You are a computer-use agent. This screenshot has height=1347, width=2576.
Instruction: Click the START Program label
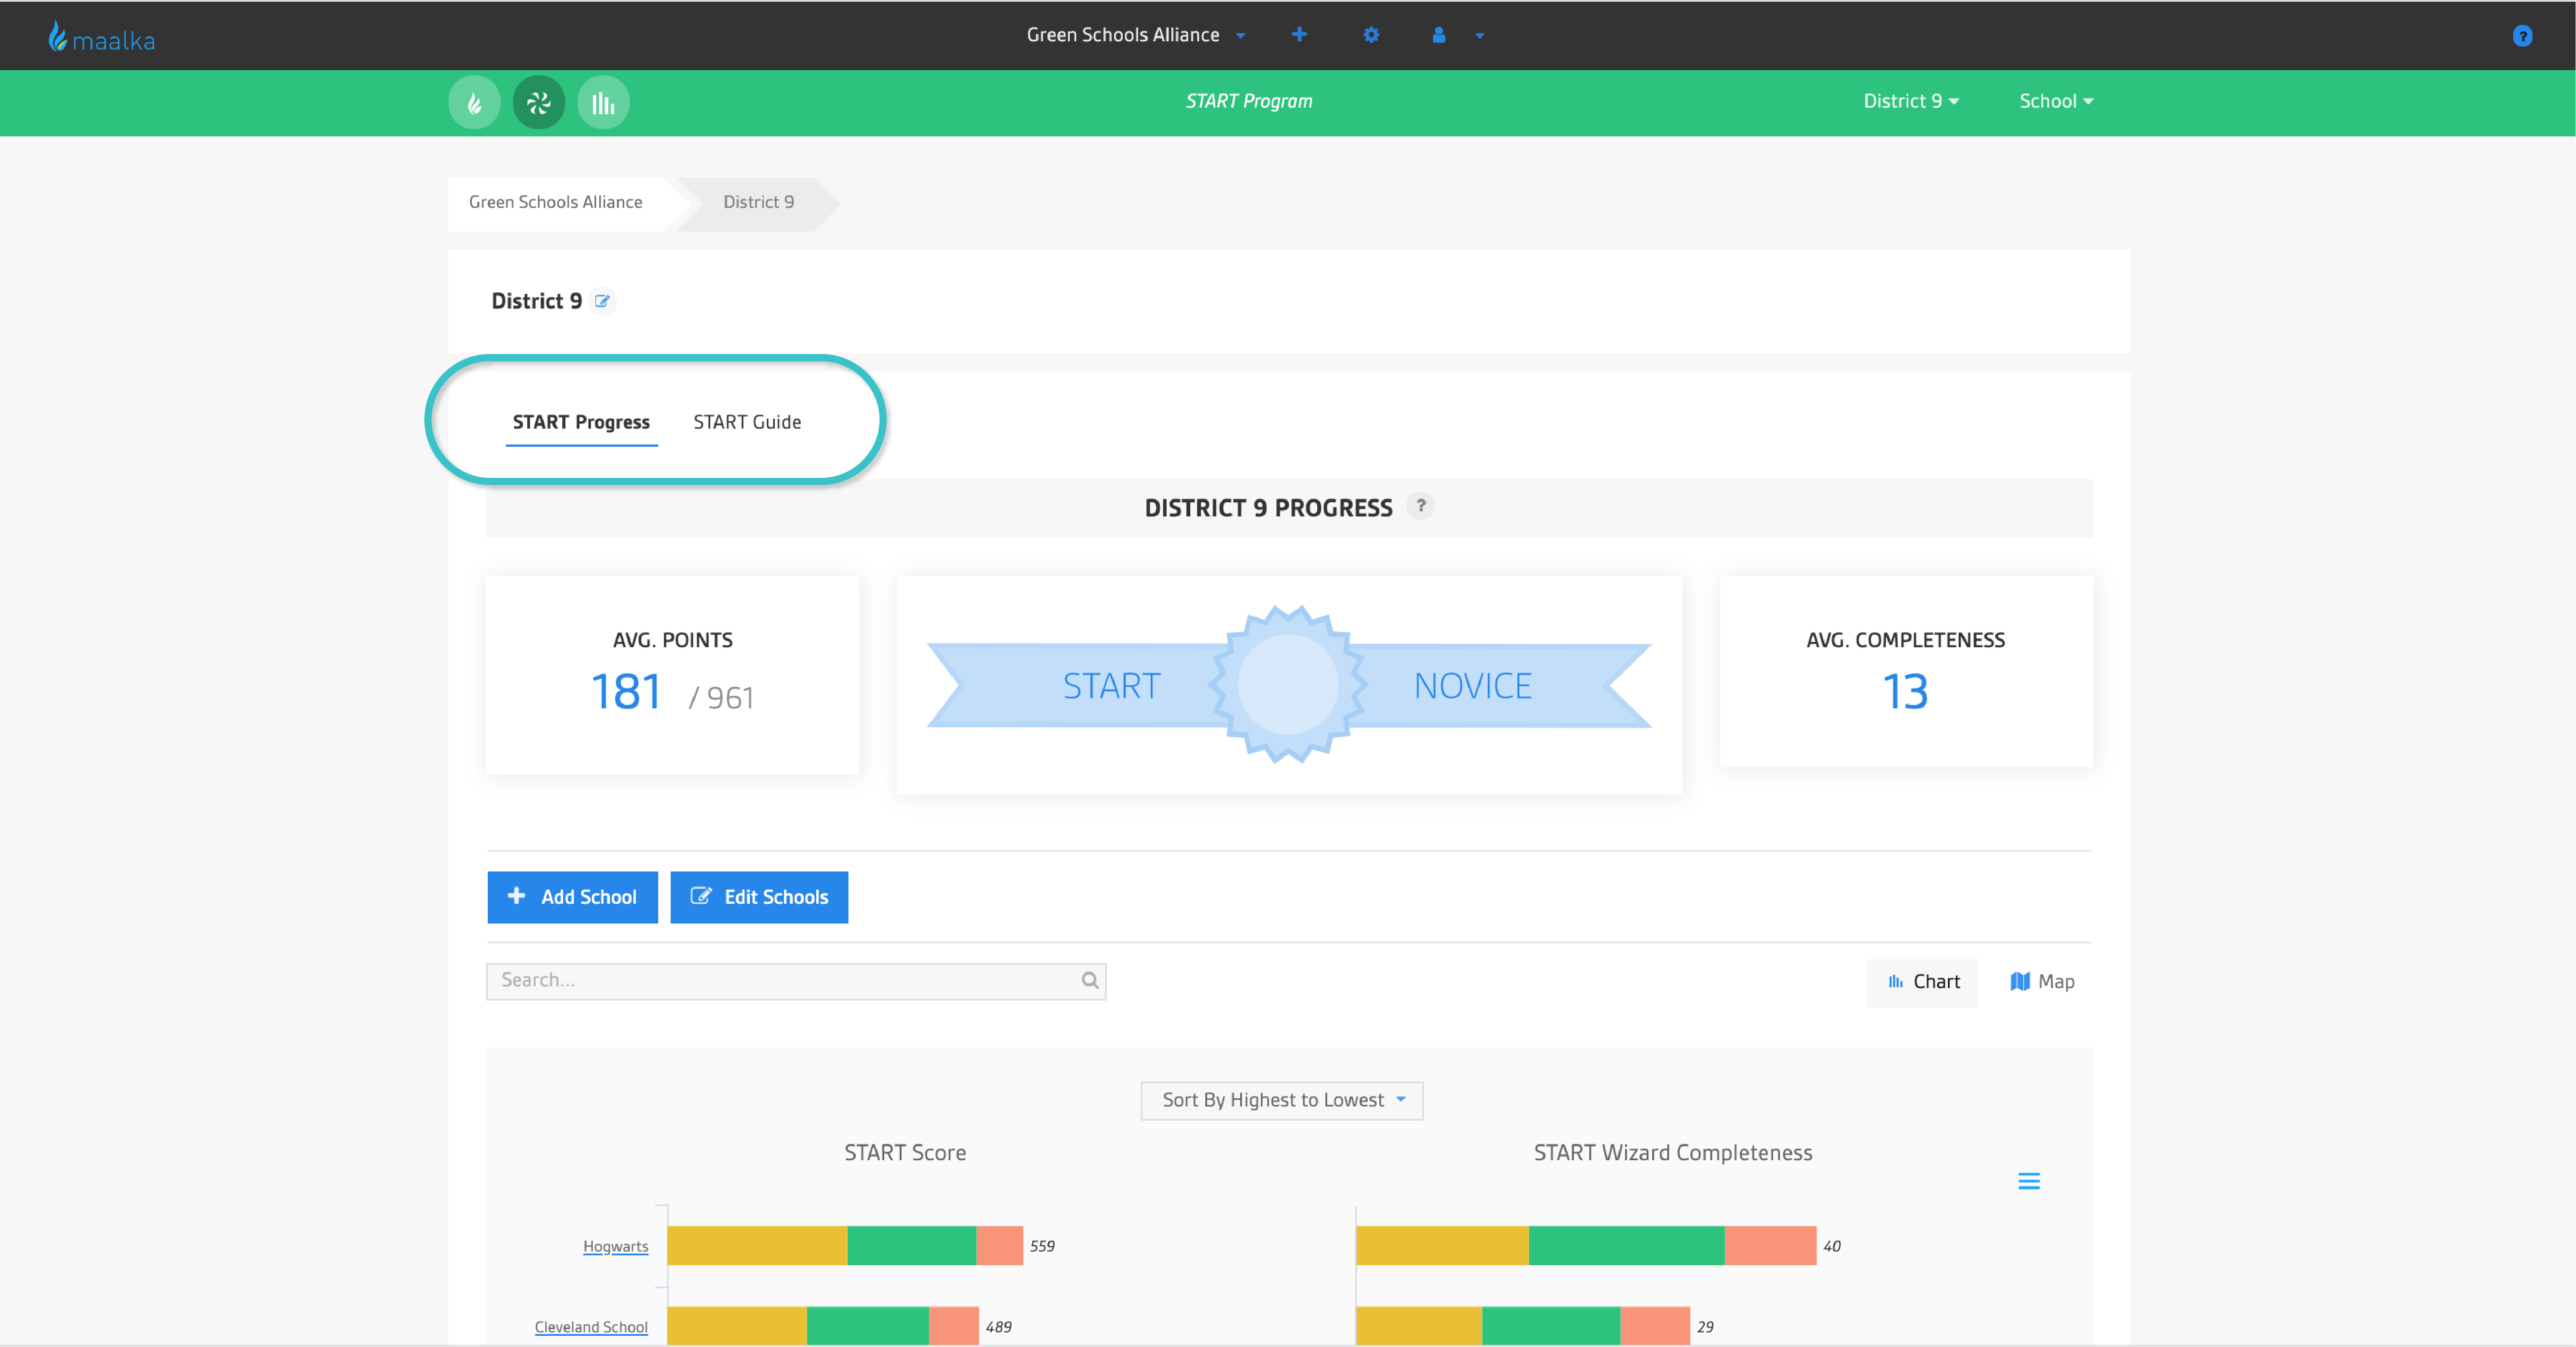click(1249, 101)
